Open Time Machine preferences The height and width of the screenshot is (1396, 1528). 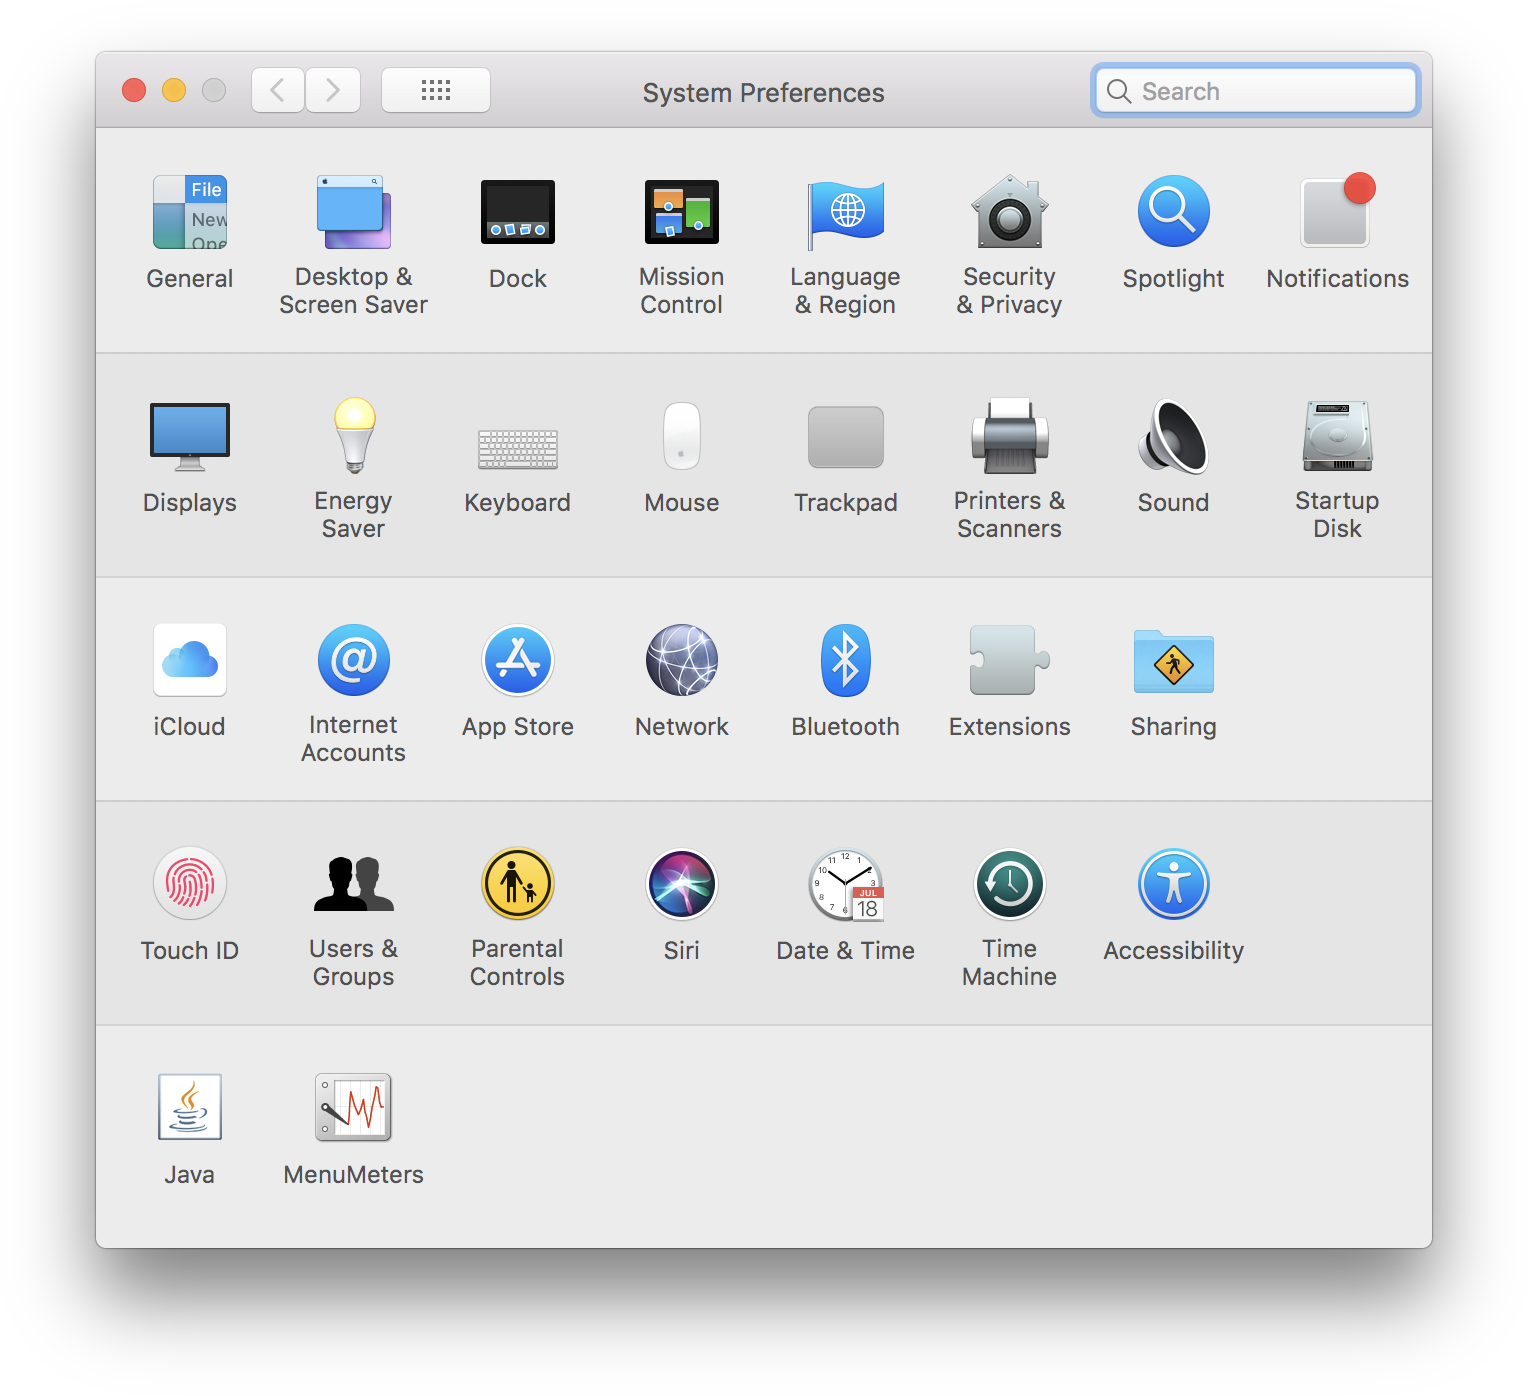[x=1010, y=884]
